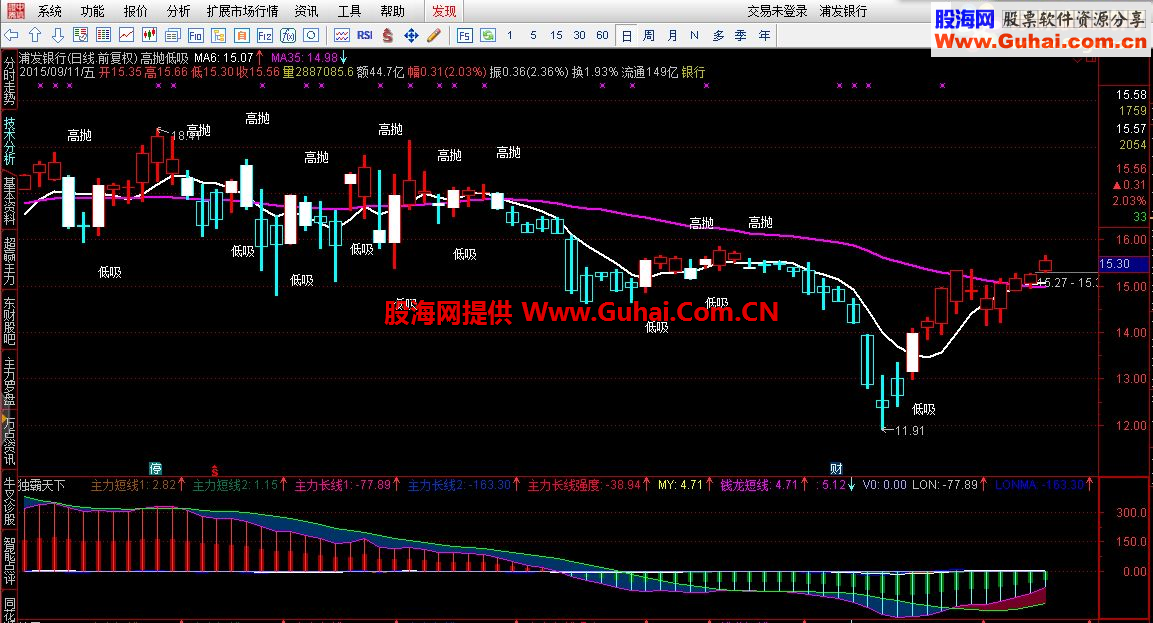Open the intraday line chart icon
Image resolution: width=1153 pixels, height=623 pixels.
tap(126, 35)
